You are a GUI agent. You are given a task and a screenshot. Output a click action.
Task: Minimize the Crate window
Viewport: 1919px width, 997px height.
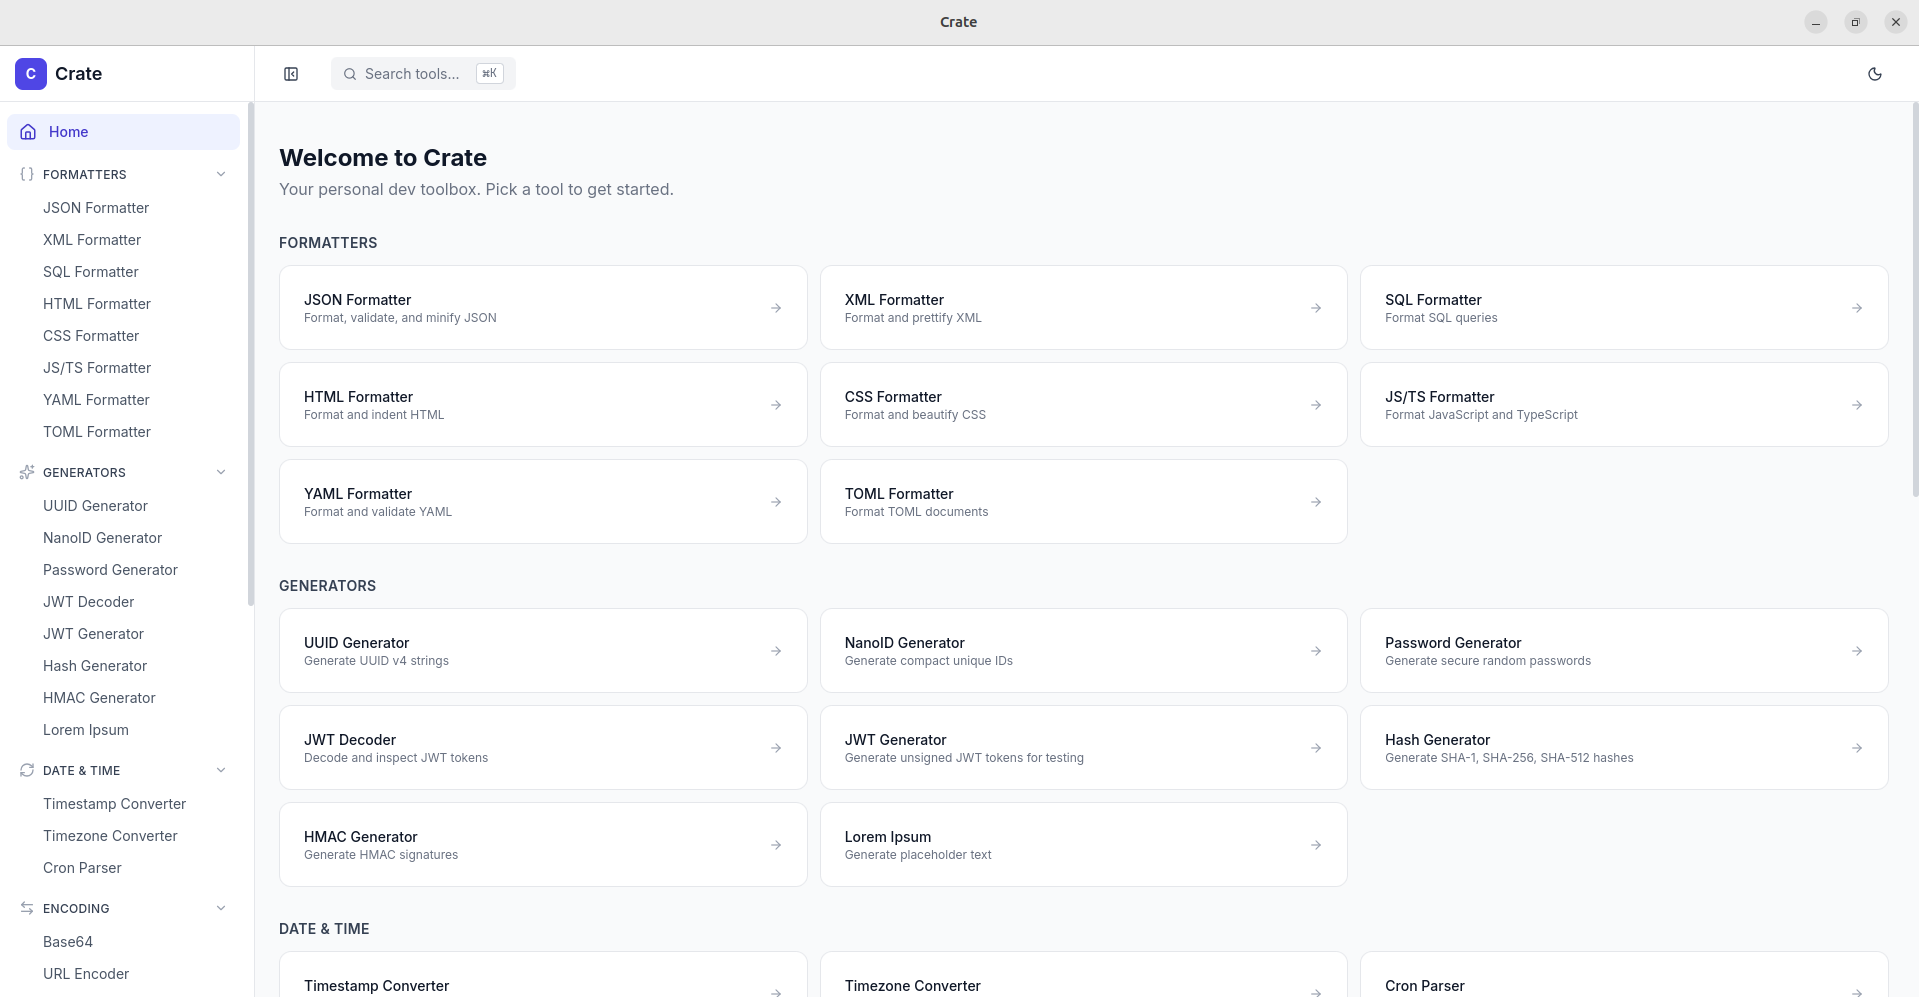tap(1816, 22)
